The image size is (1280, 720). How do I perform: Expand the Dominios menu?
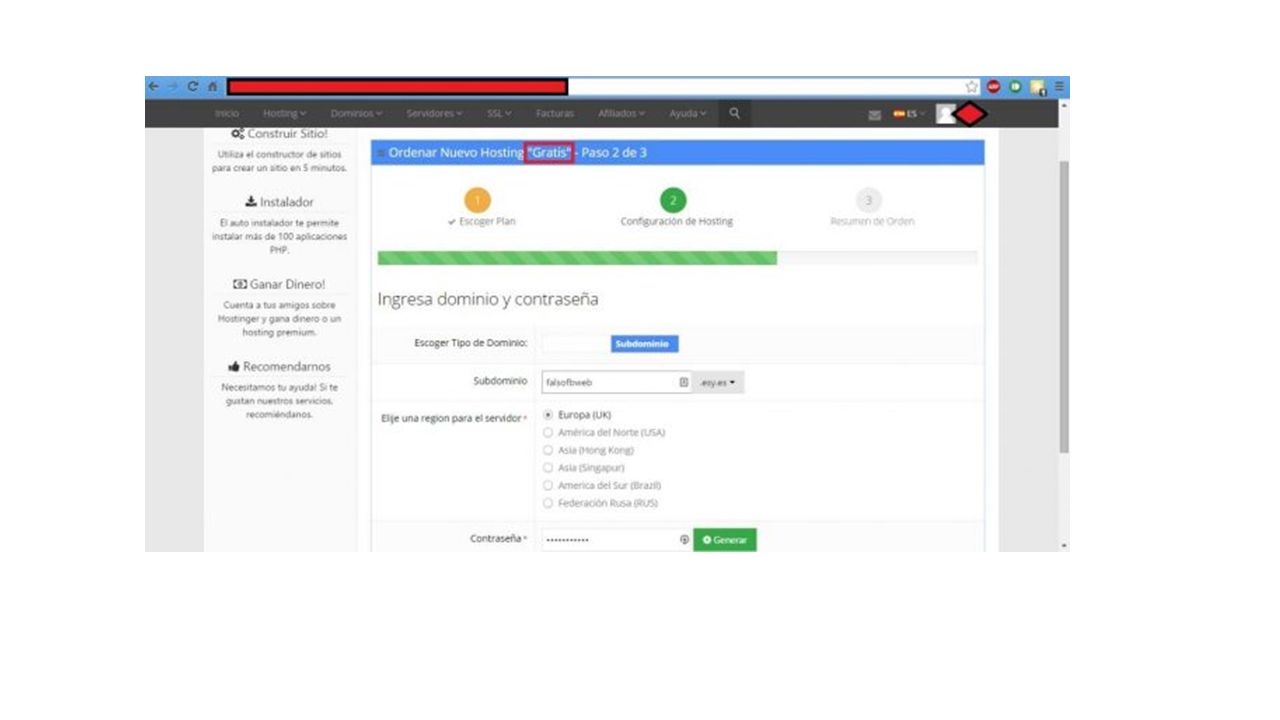[x=357, y=114]
